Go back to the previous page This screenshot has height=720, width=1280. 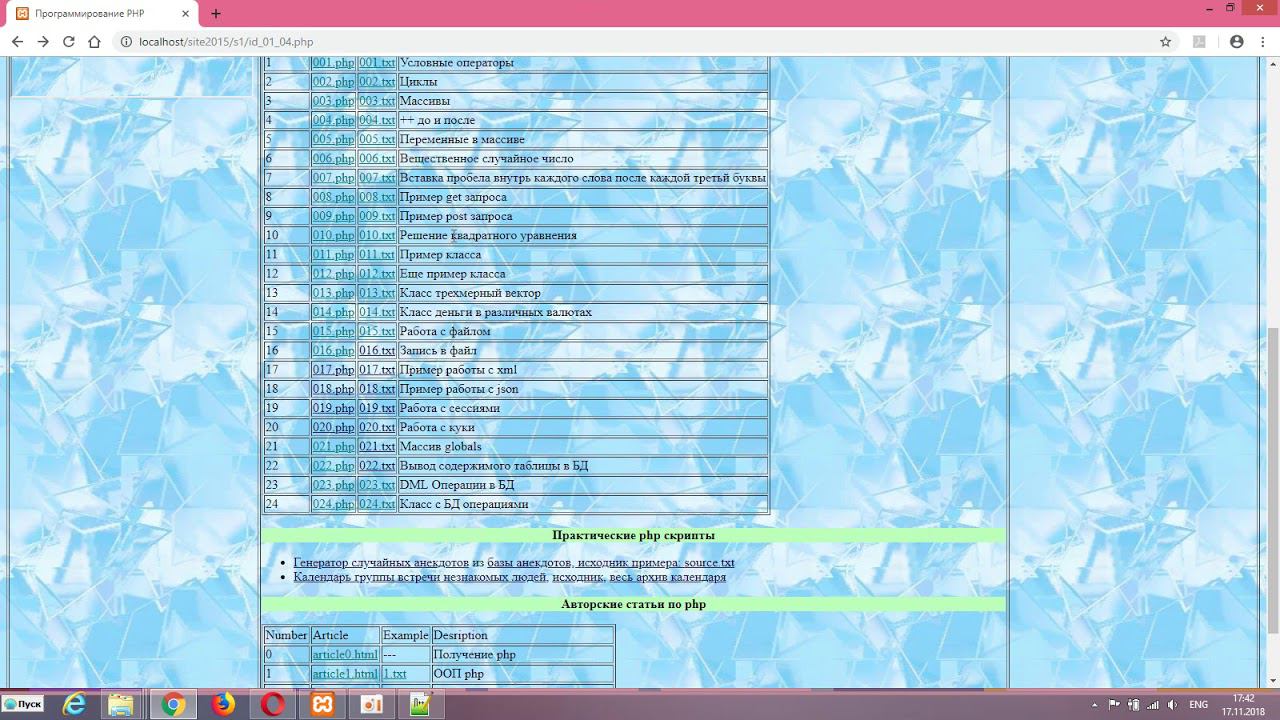click(x=17, y=42)
